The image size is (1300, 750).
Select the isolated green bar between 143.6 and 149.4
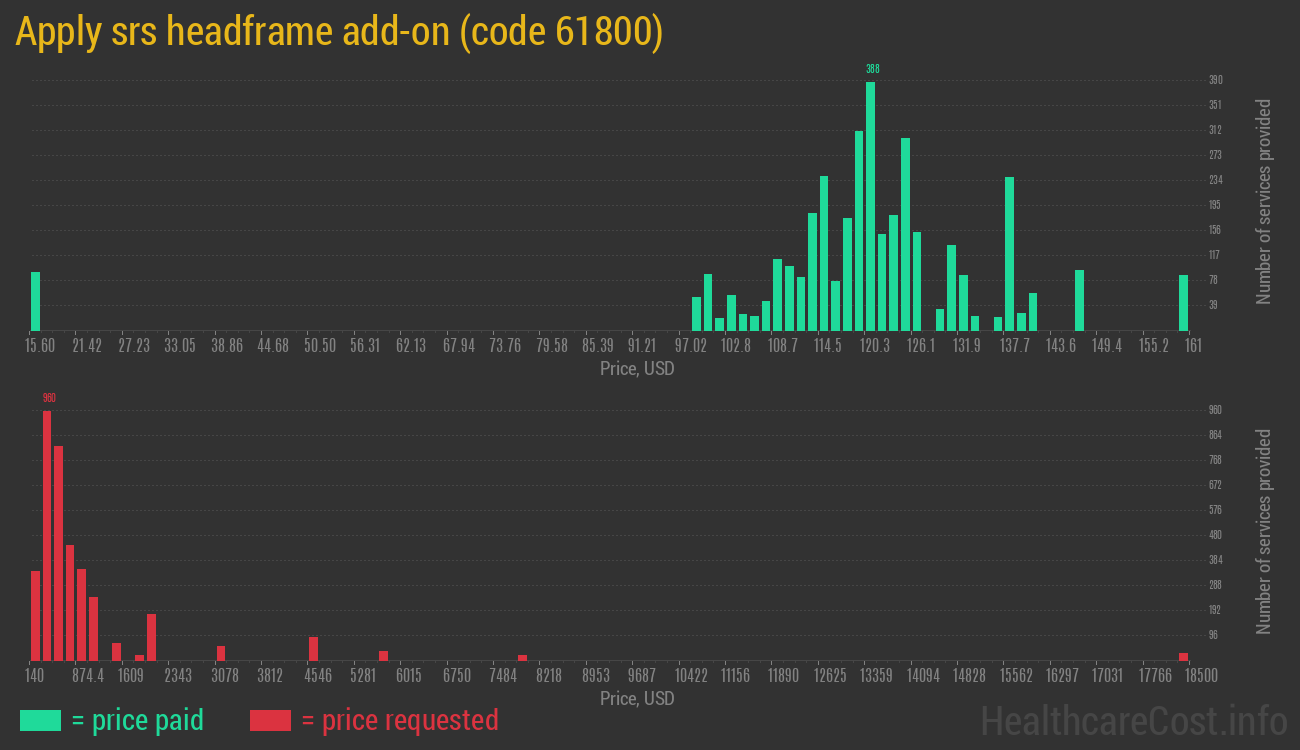(1079, 300)
